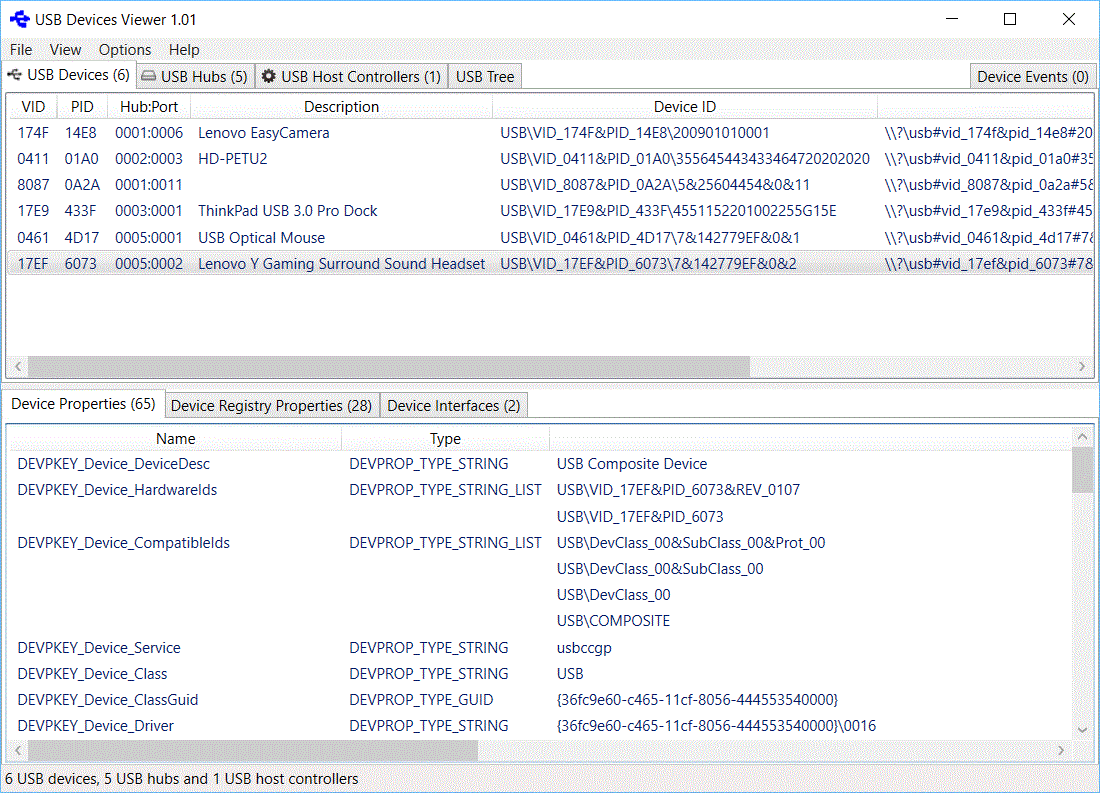Click the left arrow of the horizontal scrollbar

tap(17, 367)
